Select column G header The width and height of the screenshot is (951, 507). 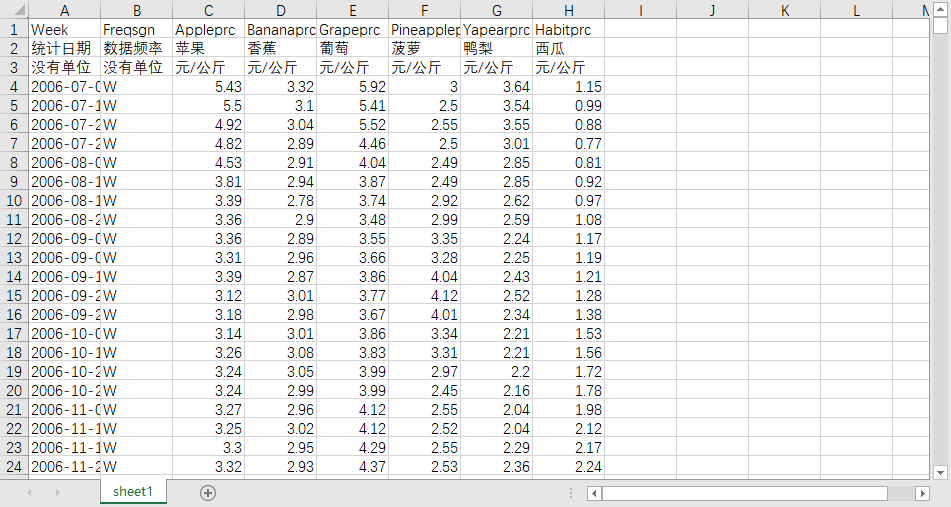497,10
